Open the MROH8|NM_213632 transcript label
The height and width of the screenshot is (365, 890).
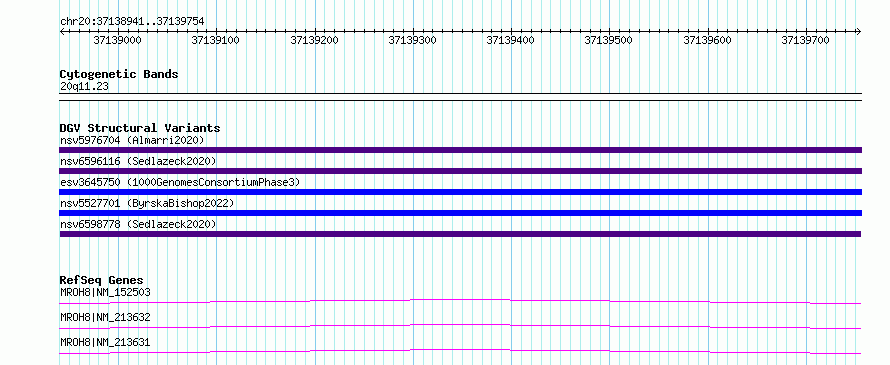[105, 317]
